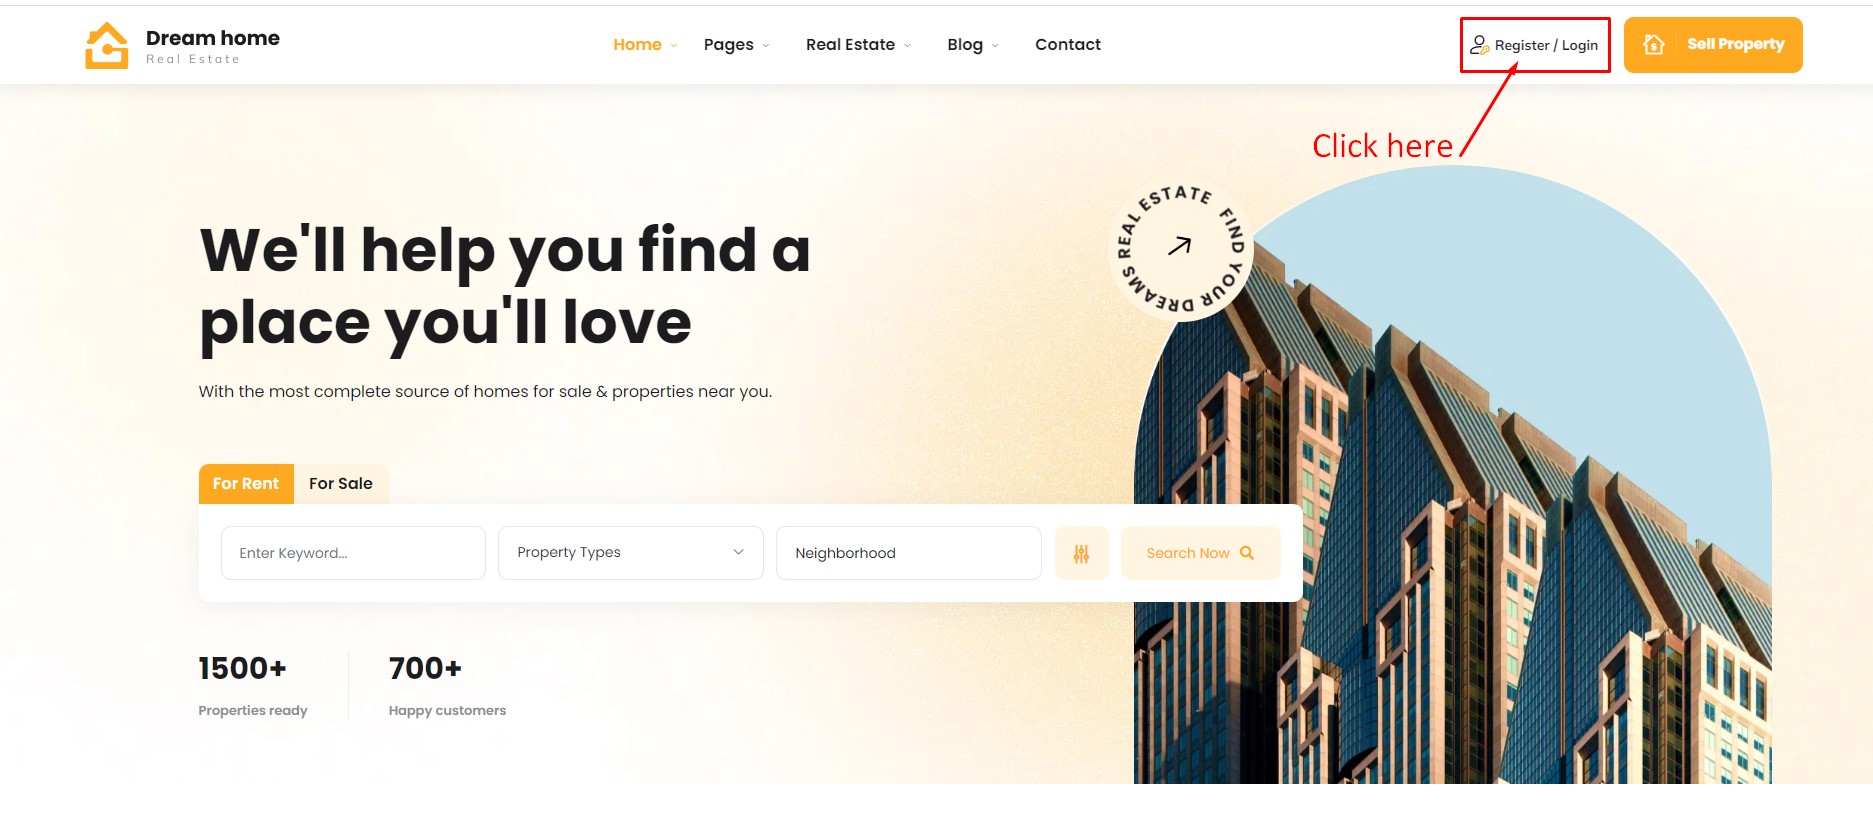
Task: Go to the Contact page
Action: click(1067, 44)
